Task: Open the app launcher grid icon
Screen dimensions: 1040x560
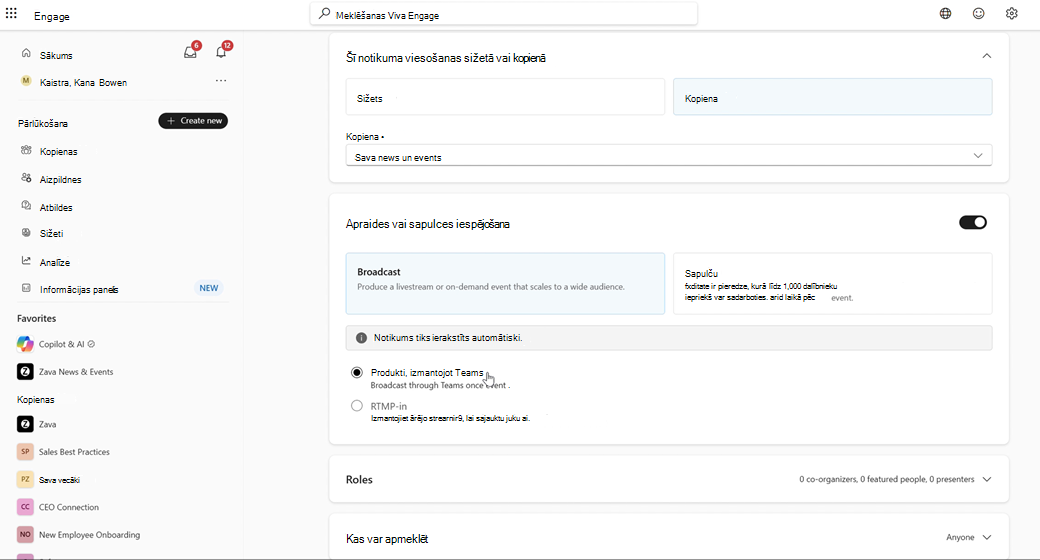Action: (x=11, y=13)
